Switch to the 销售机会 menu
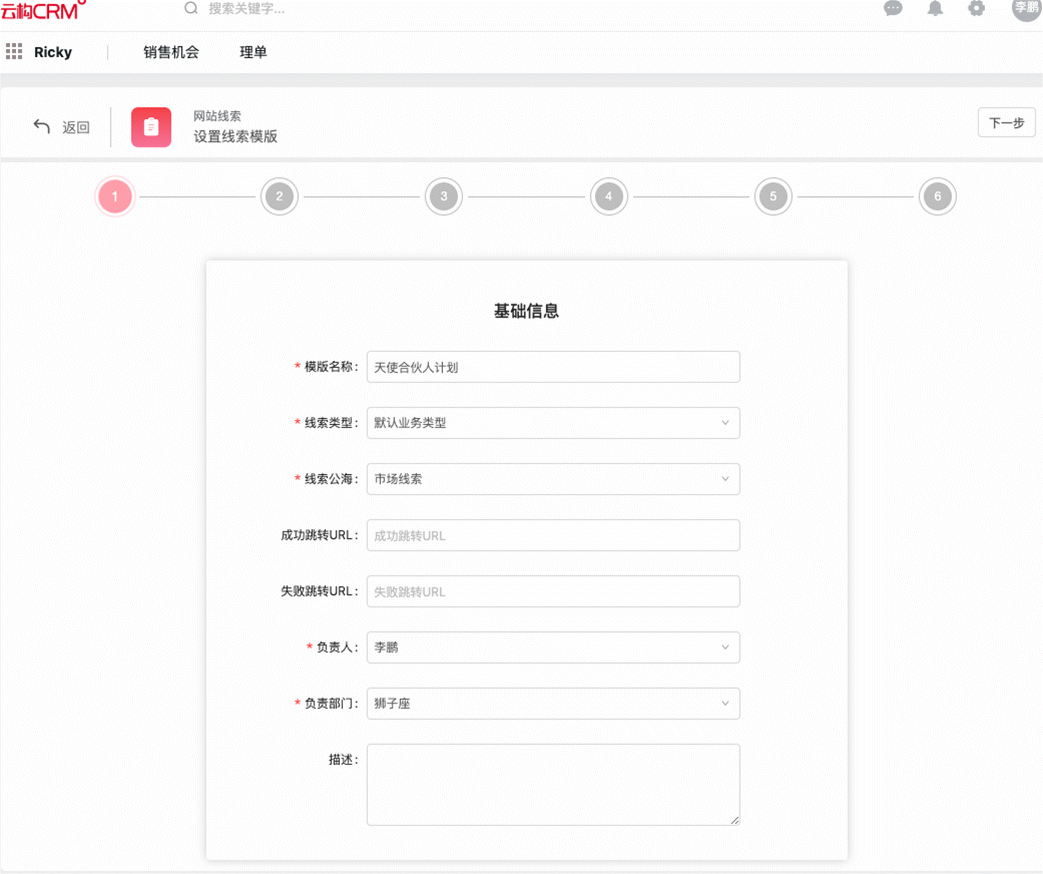Viewport: 1043px width, 874px height. pyautogui.click(x=171, y=52)
